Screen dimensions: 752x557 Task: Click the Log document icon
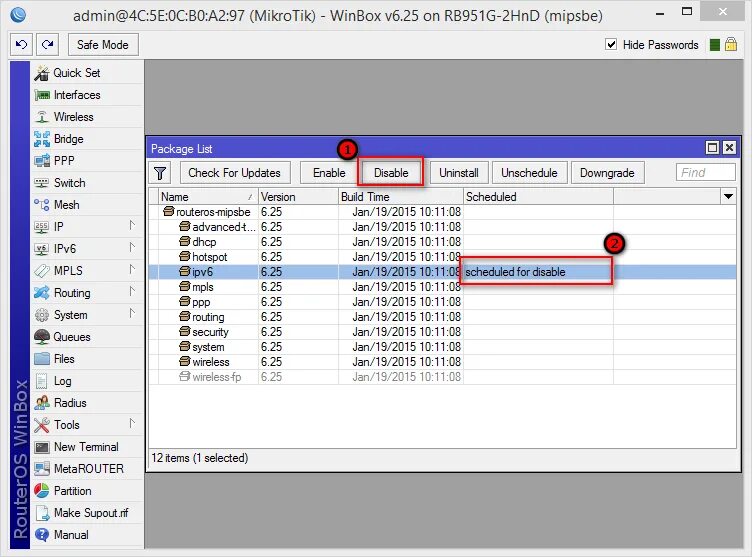(x=42, y=381)
